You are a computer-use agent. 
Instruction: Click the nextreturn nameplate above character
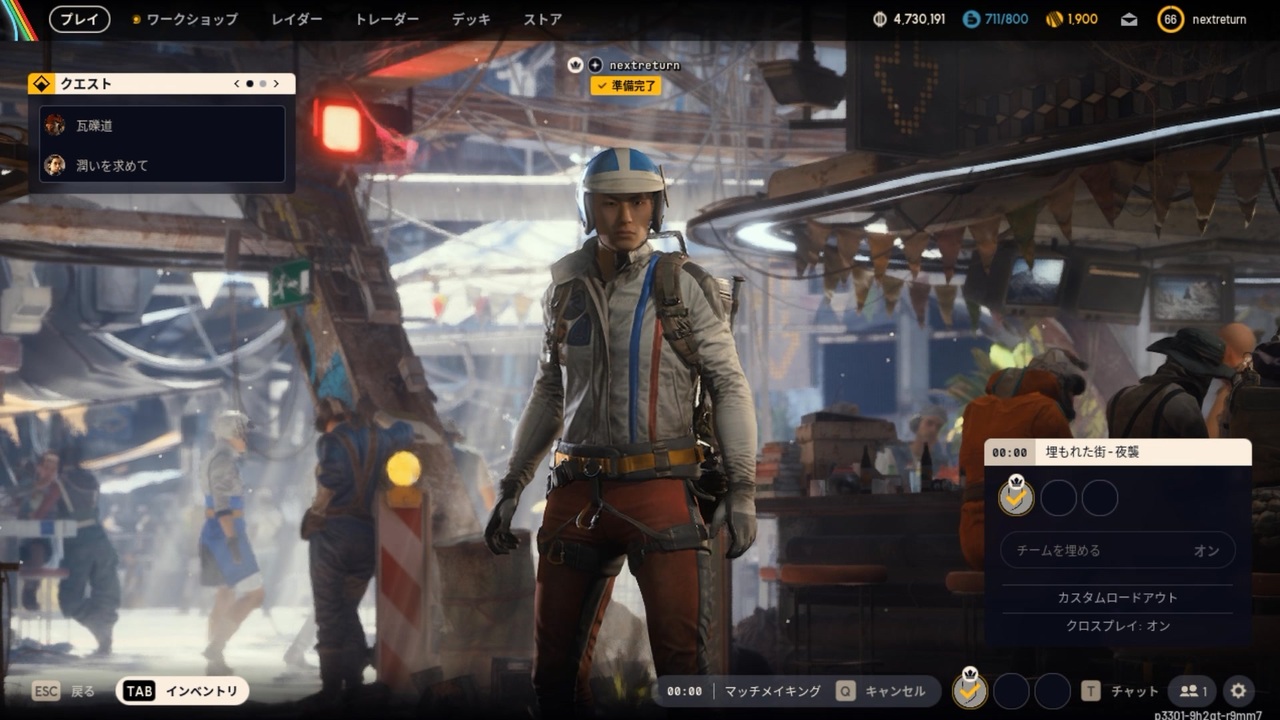pos(644,65)
